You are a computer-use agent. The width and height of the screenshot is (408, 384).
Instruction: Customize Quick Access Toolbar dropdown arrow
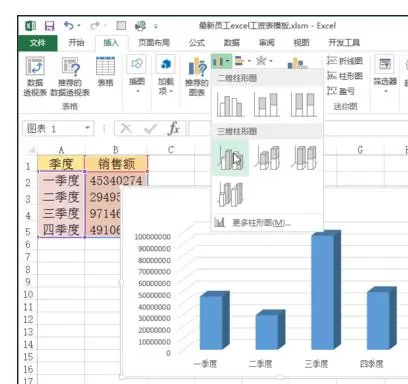point(155,26)
